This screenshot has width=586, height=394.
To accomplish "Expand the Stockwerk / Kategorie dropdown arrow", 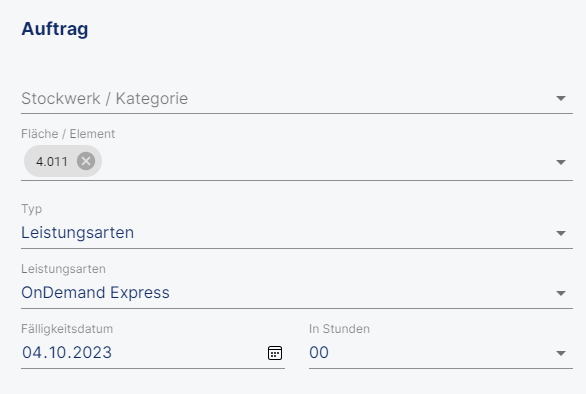I will click(x=561, y=98).
